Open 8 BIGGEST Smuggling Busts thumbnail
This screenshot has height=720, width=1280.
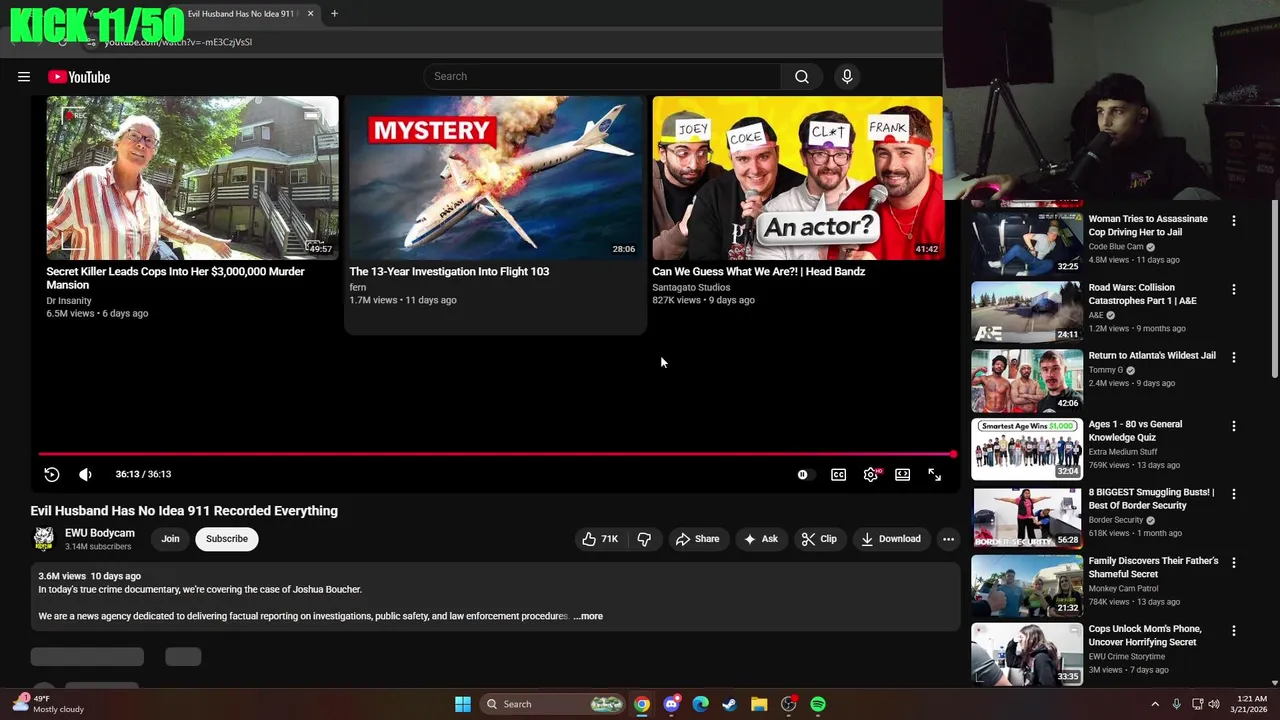[x=1027, y=517]
